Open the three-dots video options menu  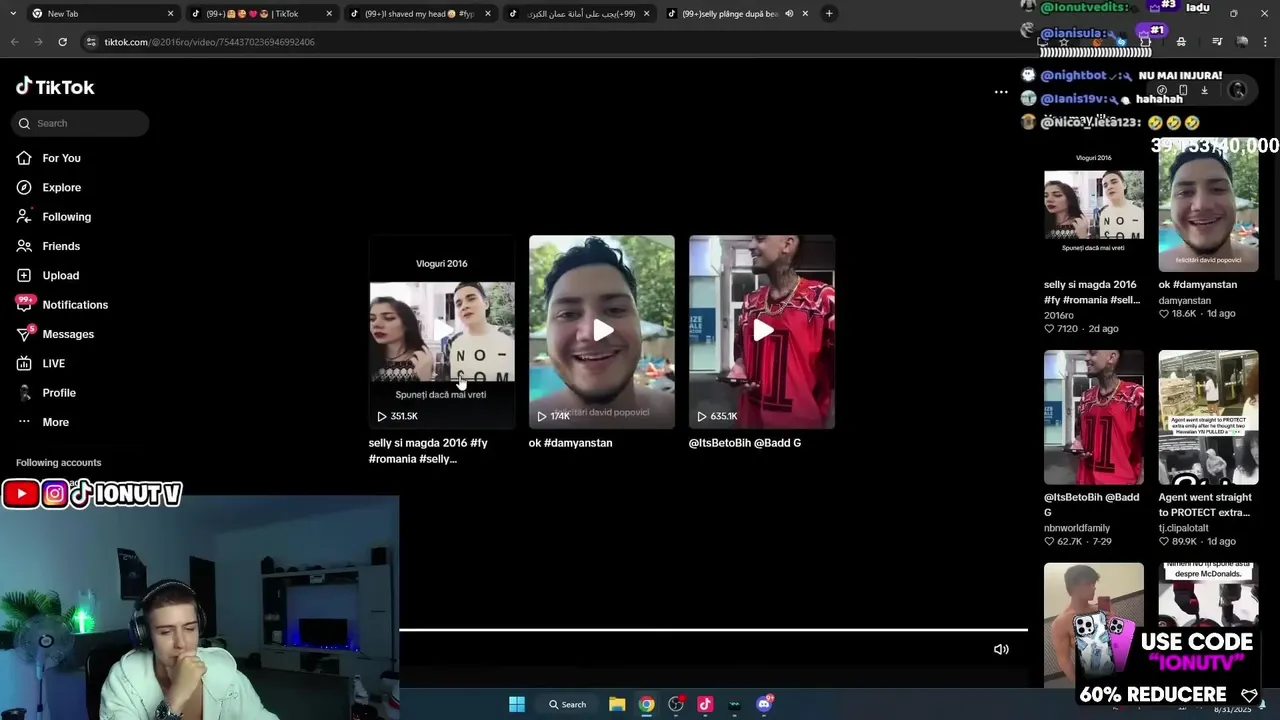1001,92
